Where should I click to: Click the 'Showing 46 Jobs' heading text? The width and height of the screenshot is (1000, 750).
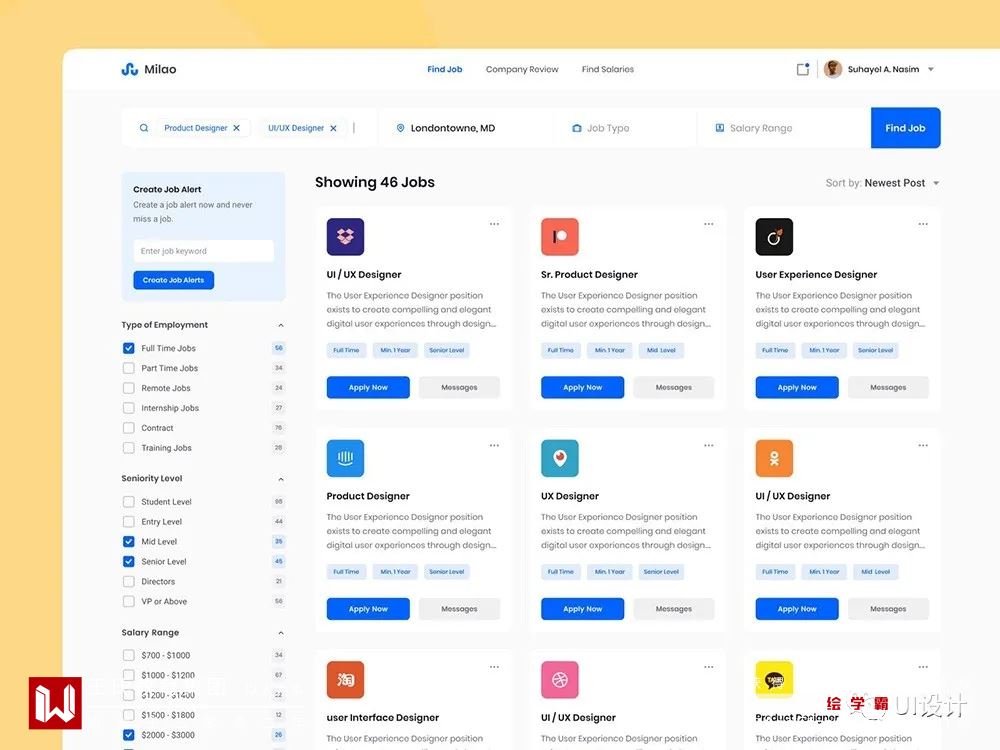coord(374,182)
